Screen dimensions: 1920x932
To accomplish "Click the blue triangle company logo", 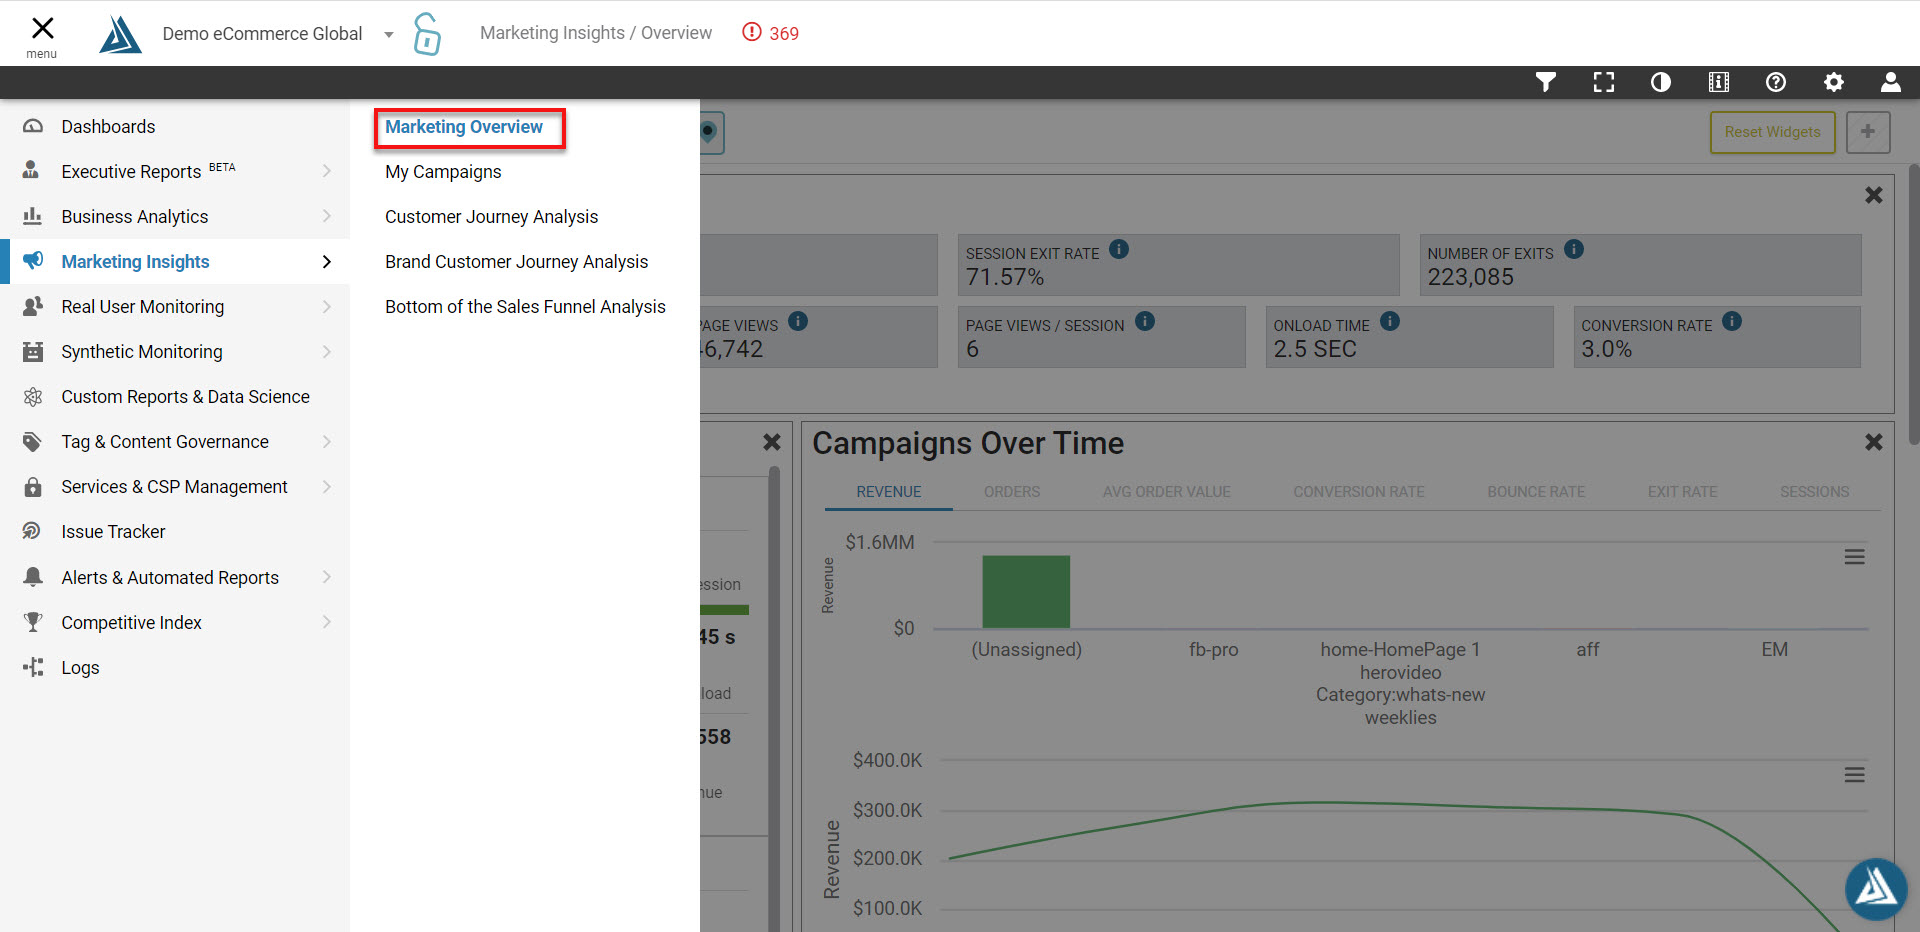I will [120, 34].
